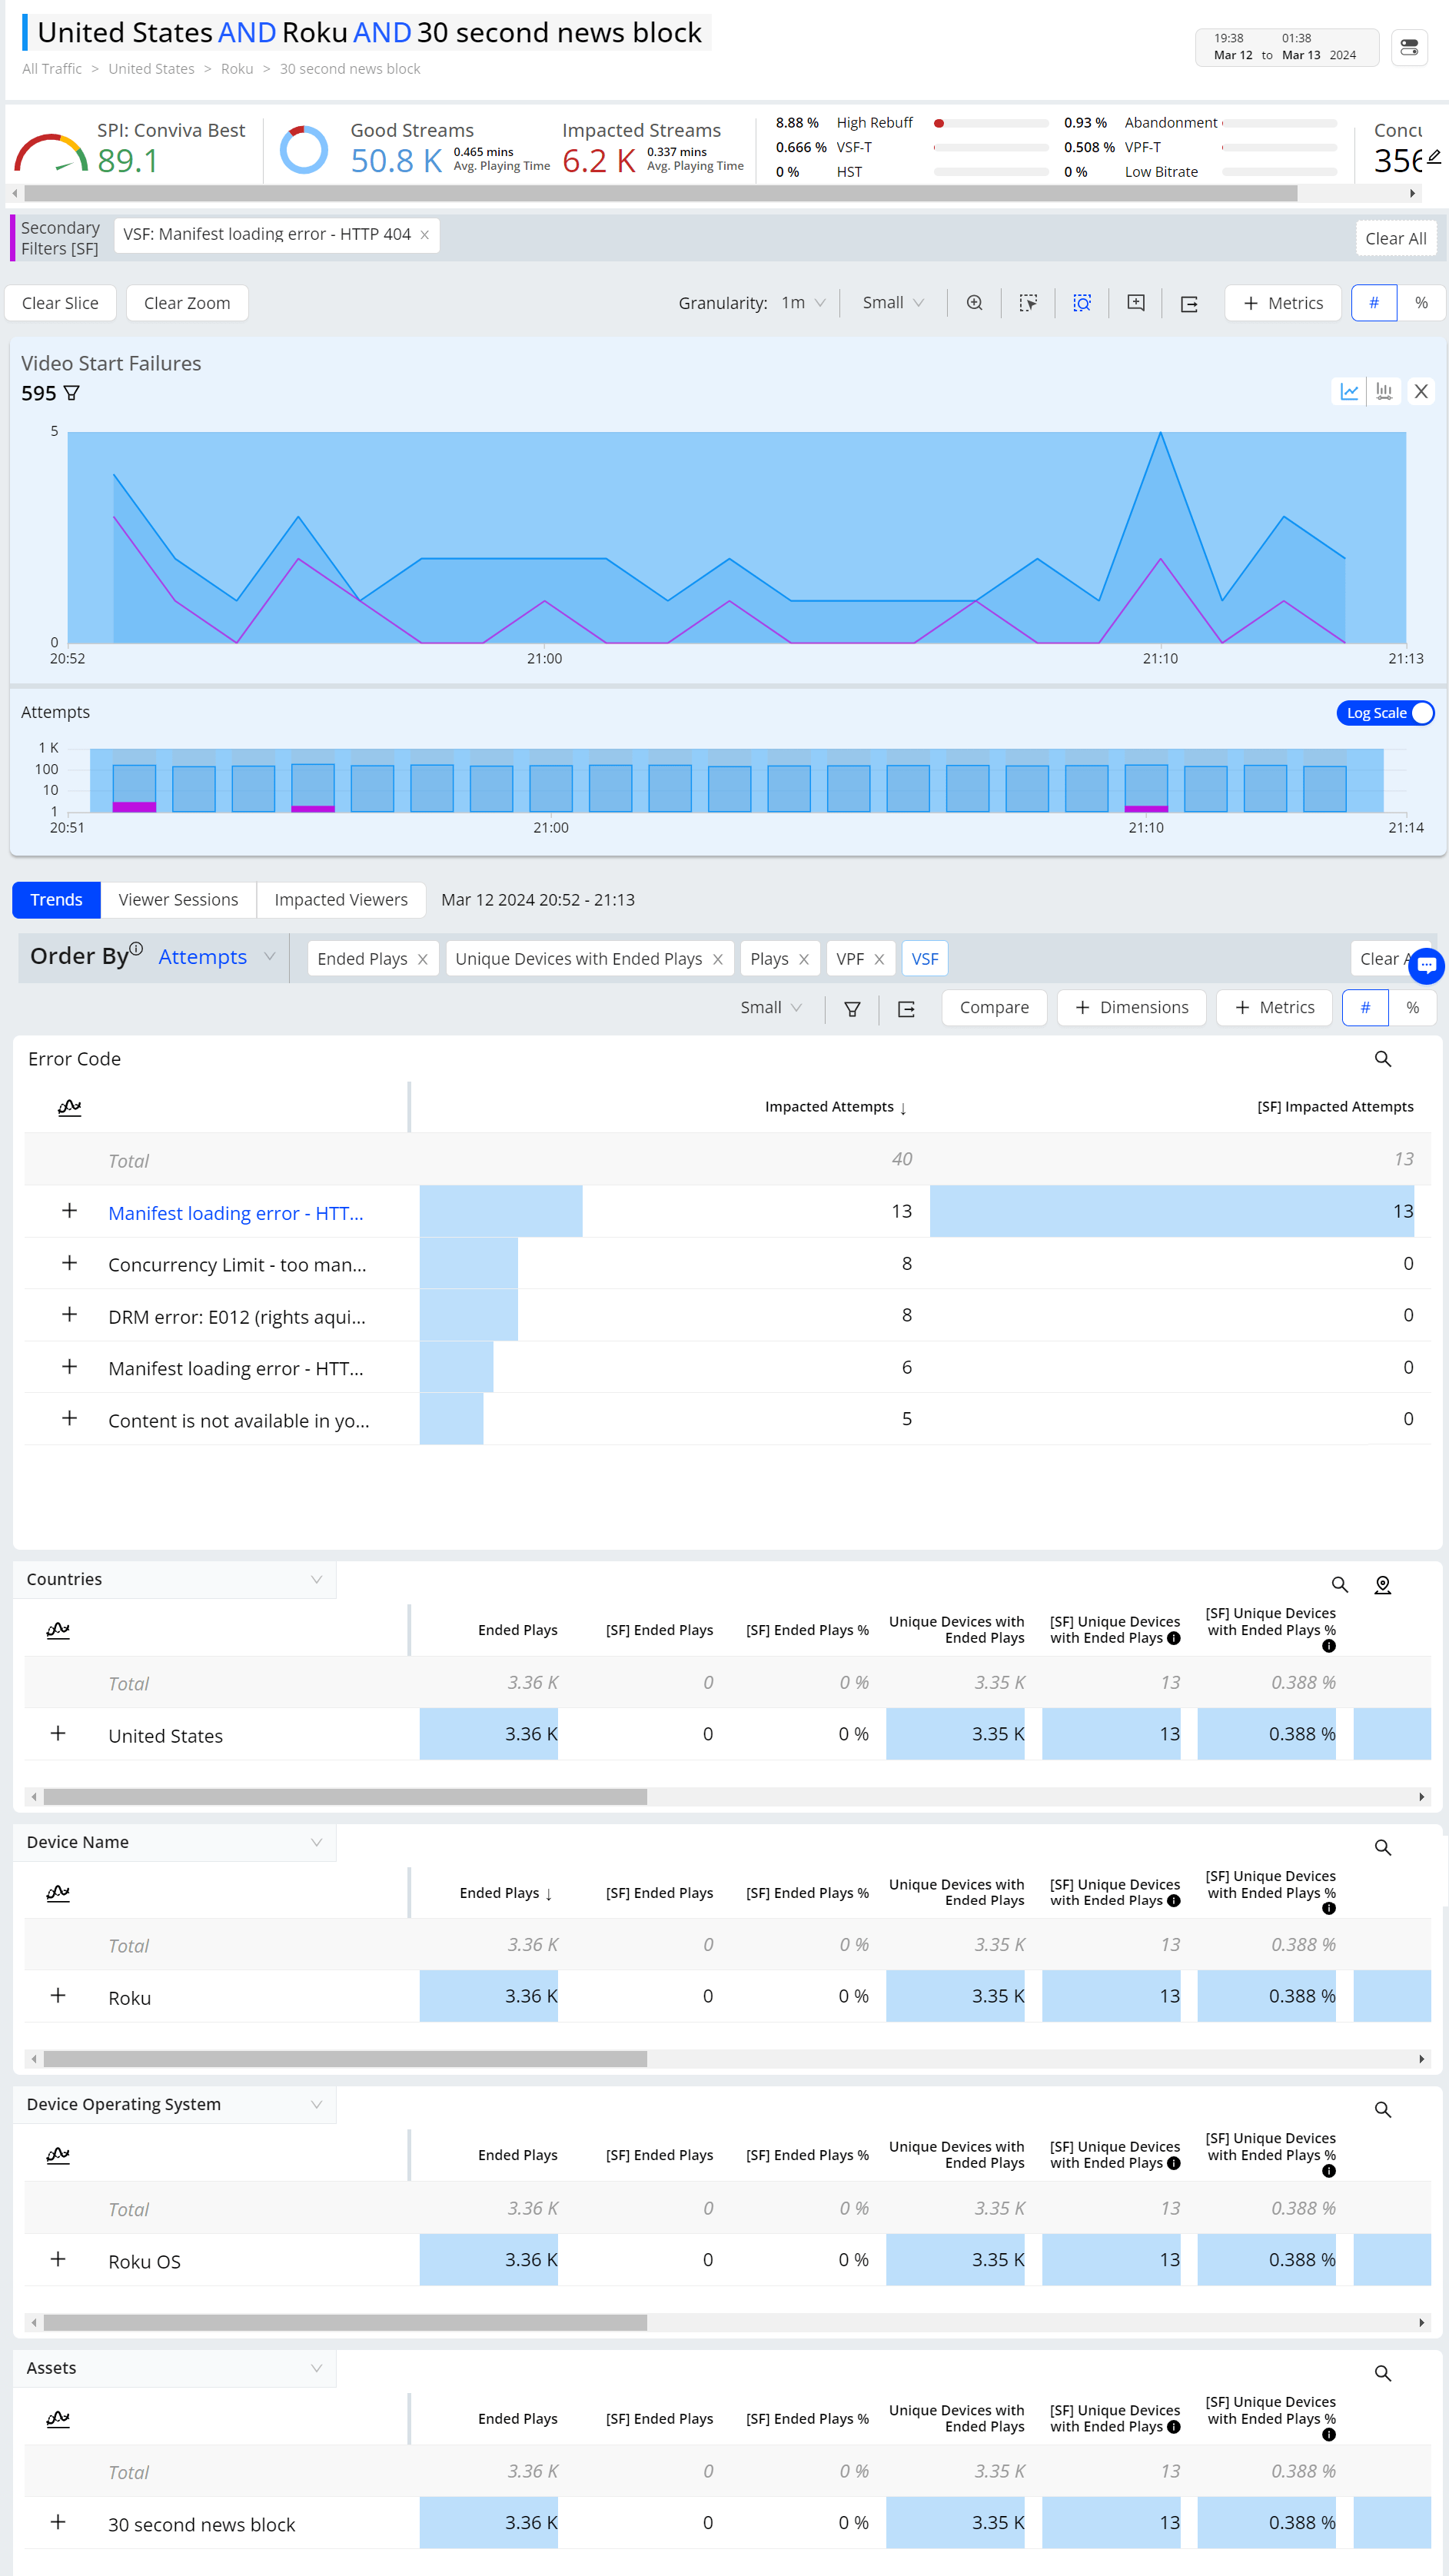This screenshot has height=2576, width=1449.
Task: Click the trend chart icon in Device Name table
Action: pos(58,1892)
